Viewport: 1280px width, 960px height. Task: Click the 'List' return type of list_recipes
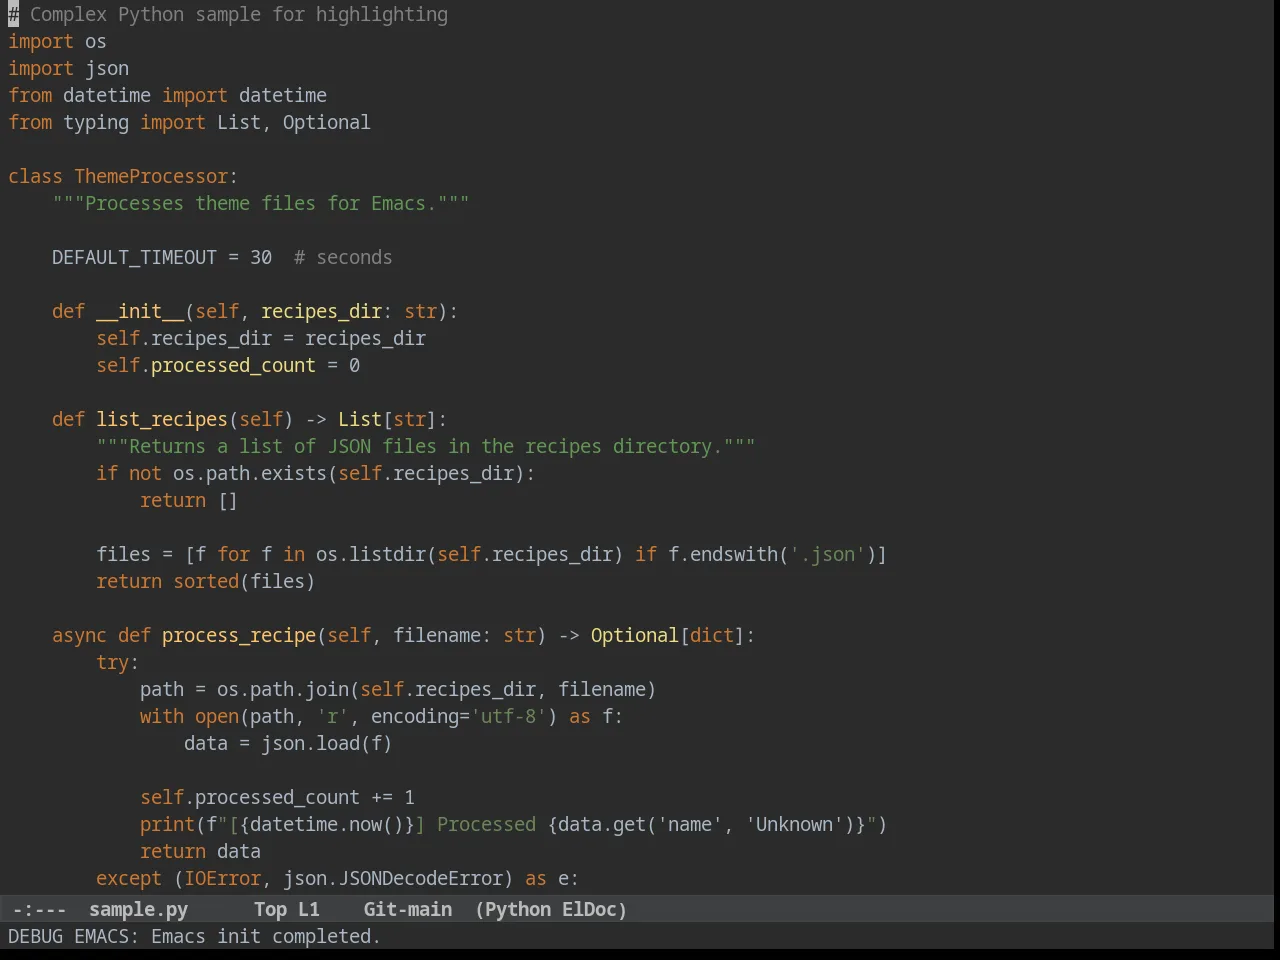tap(360, 419)
